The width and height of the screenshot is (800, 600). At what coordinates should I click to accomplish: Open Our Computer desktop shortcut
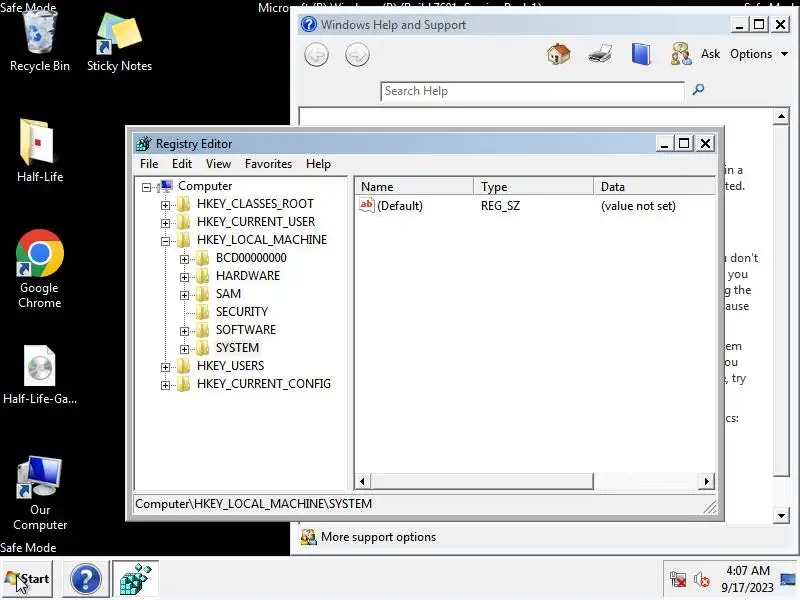point(39,493)
